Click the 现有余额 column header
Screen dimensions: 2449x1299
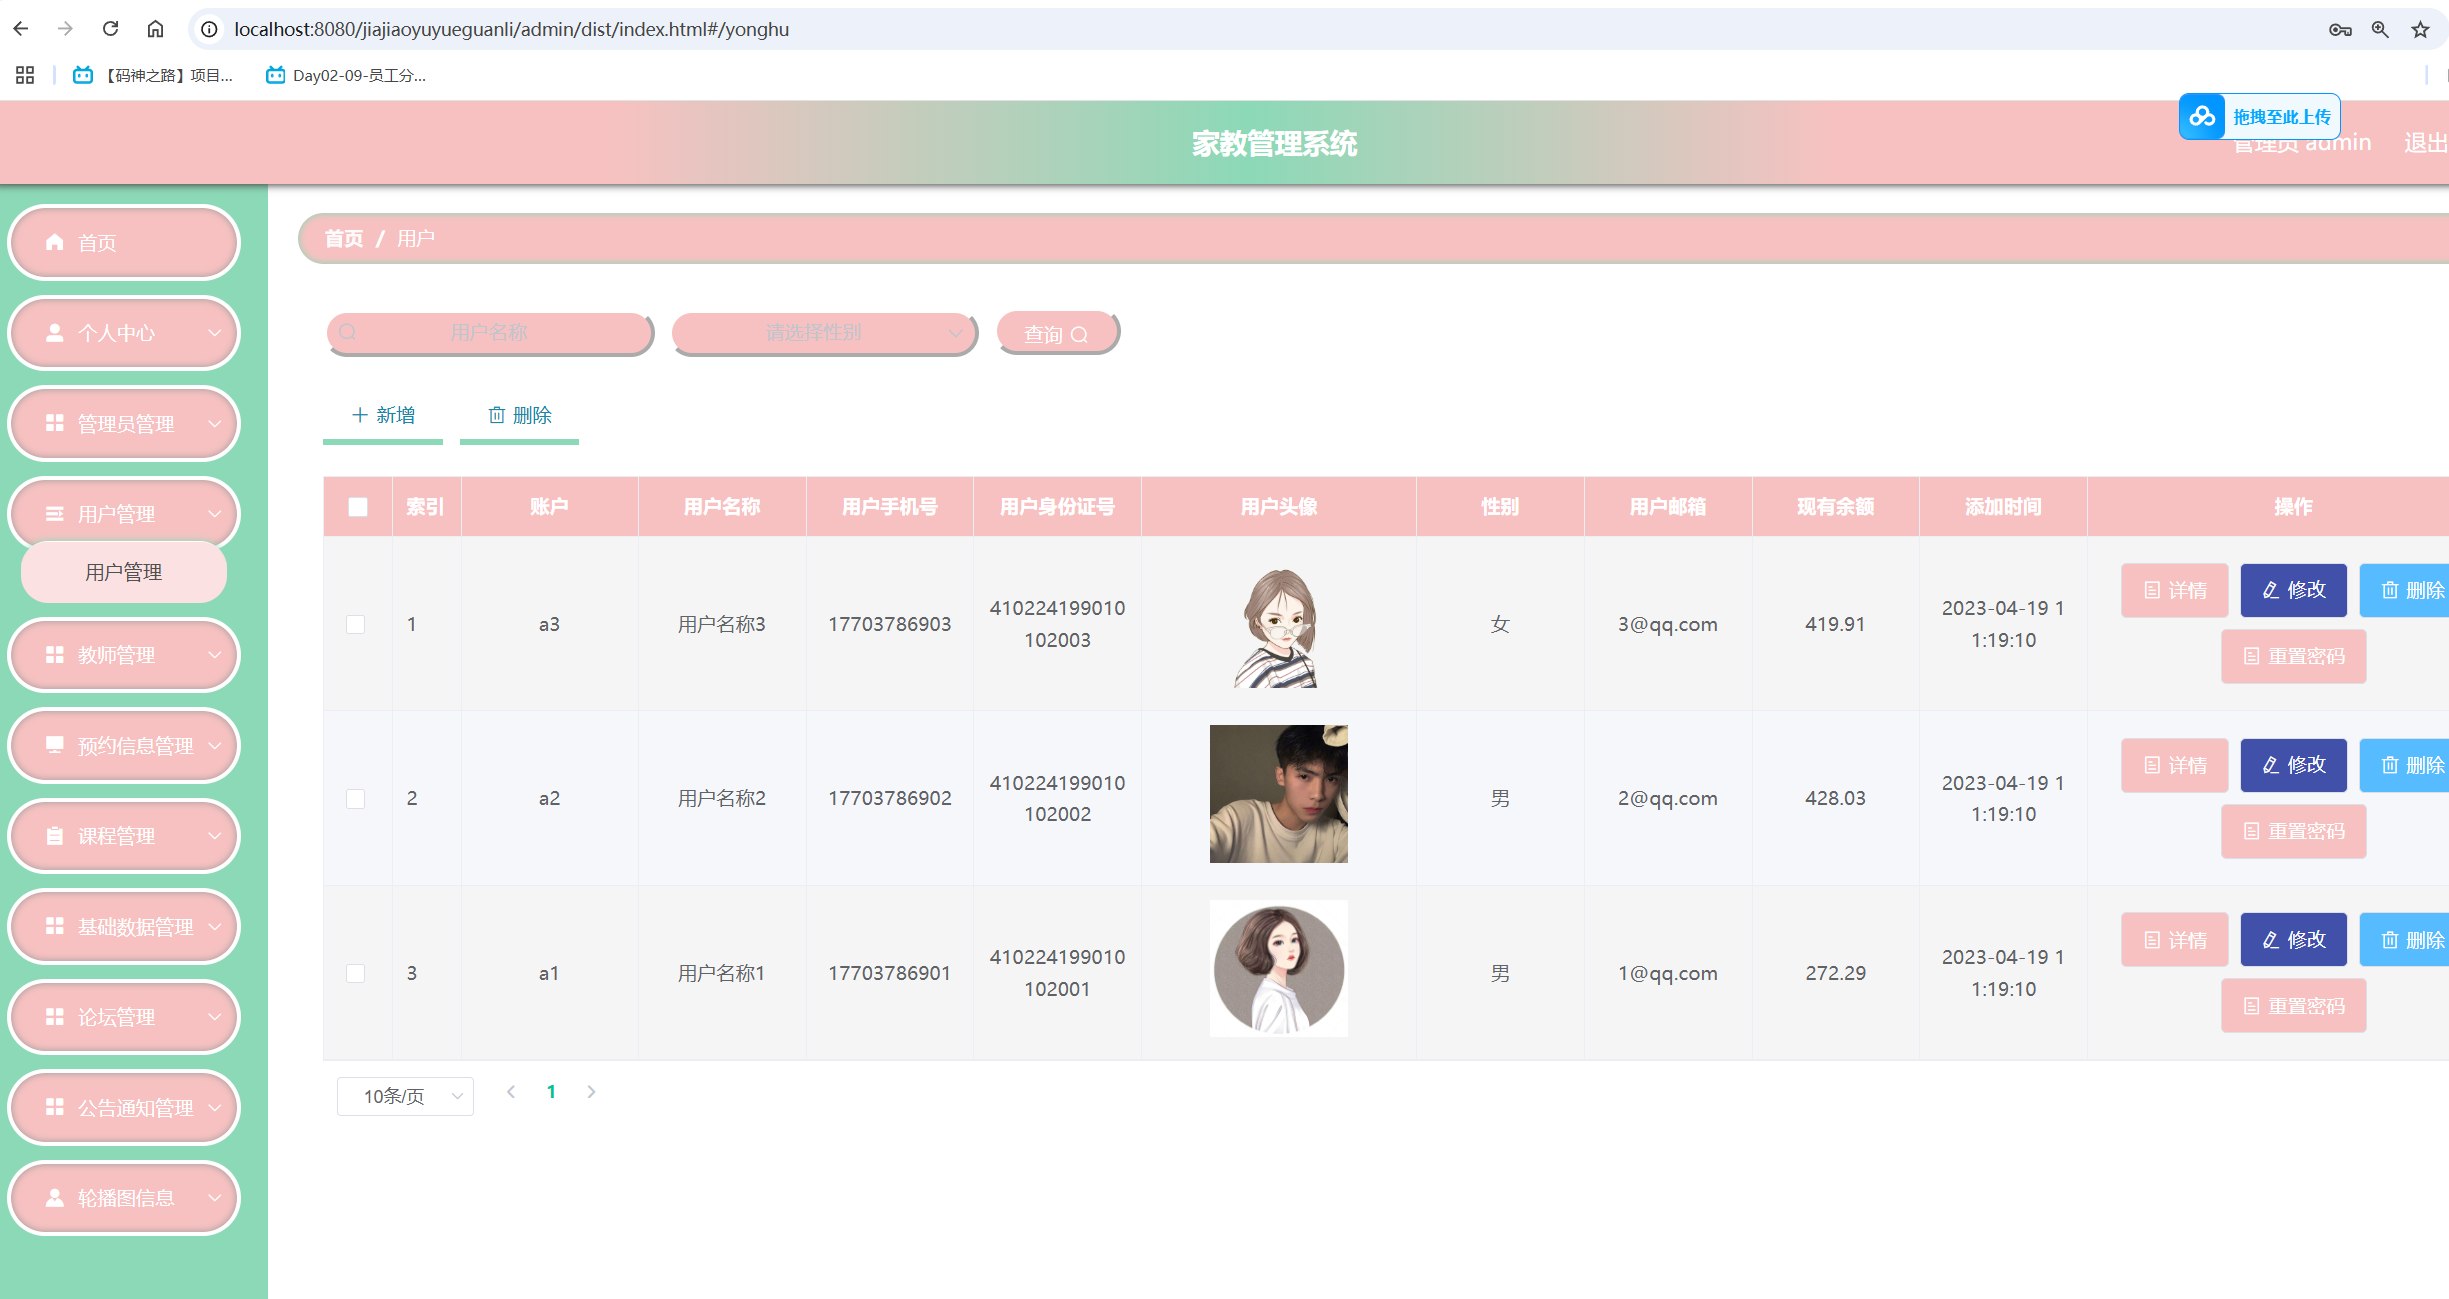click(x=1835, y=507)
